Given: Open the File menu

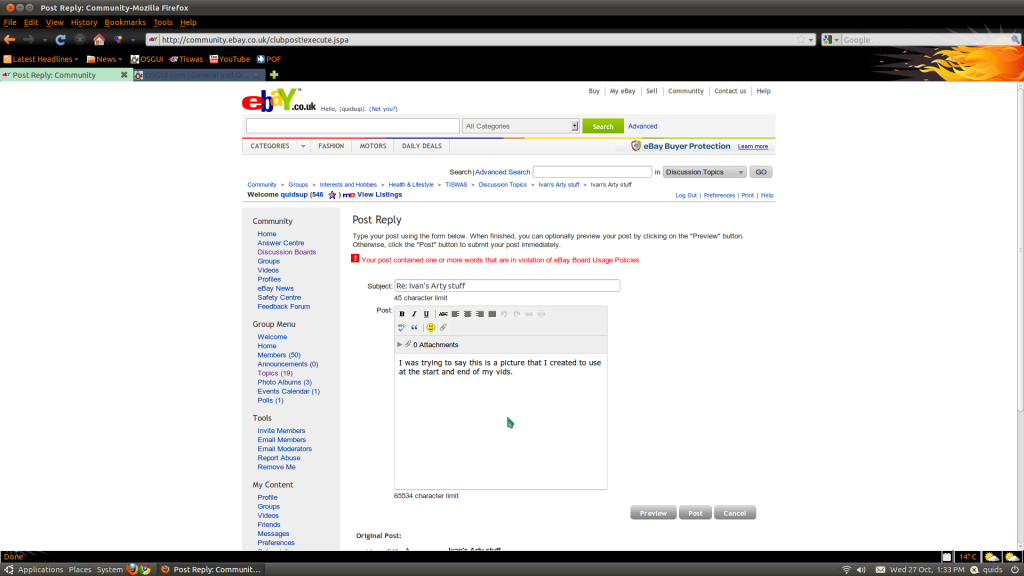Looking at the screenshot, I should point(10,22).
